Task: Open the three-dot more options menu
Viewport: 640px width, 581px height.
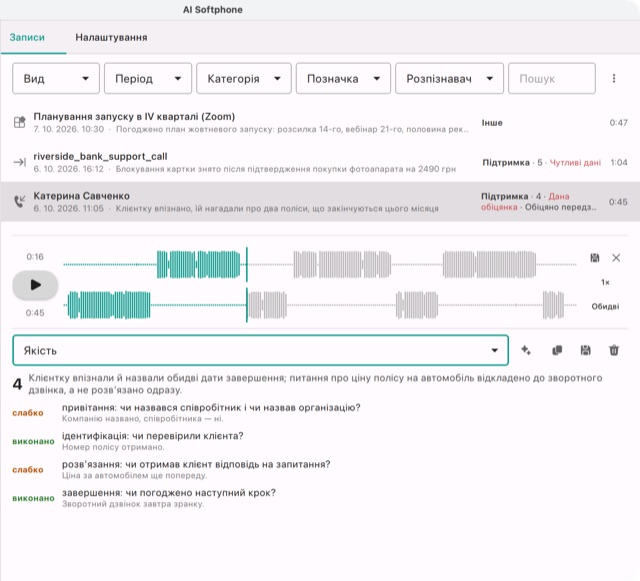Action: point(614,78)
